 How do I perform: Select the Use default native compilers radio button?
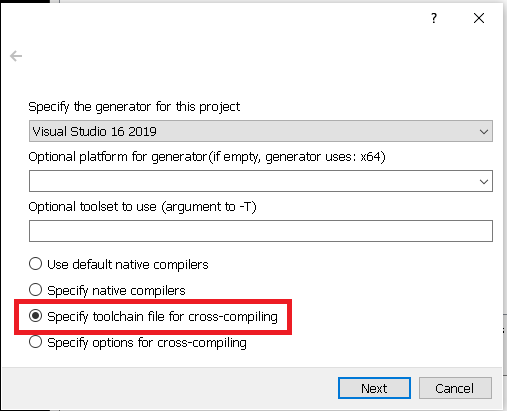tap(35, 264)
